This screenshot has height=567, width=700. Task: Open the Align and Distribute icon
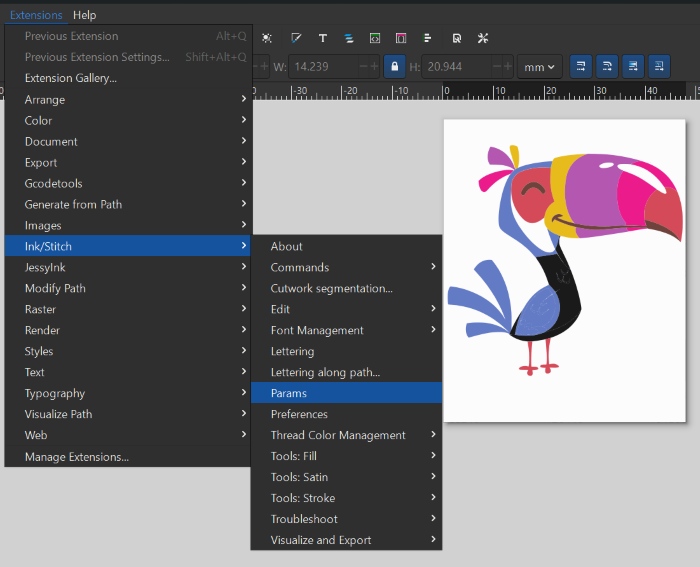pyautogui.click(x=428, y=38)
